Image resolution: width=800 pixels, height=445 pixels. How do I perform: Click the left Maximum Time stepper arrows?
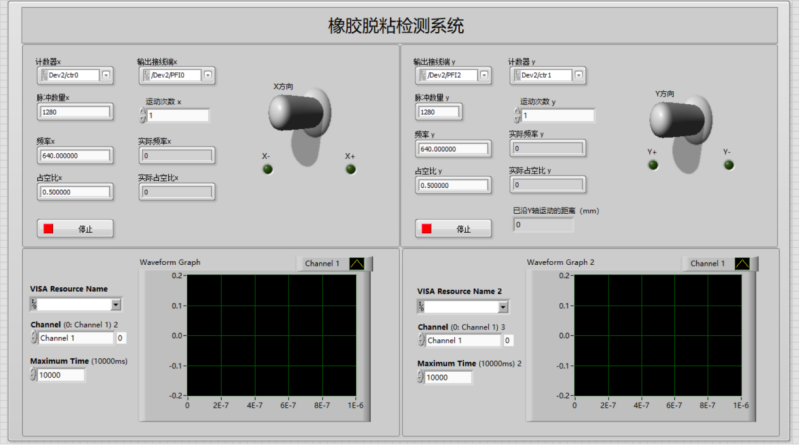(33, 375)
